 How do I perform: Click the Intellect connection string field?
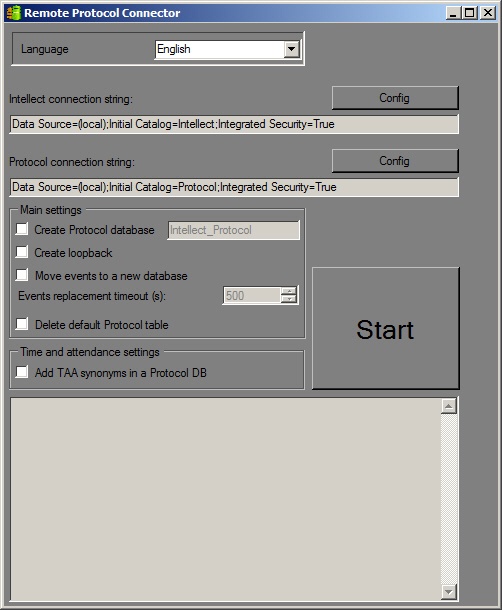(x=234, y=124)
